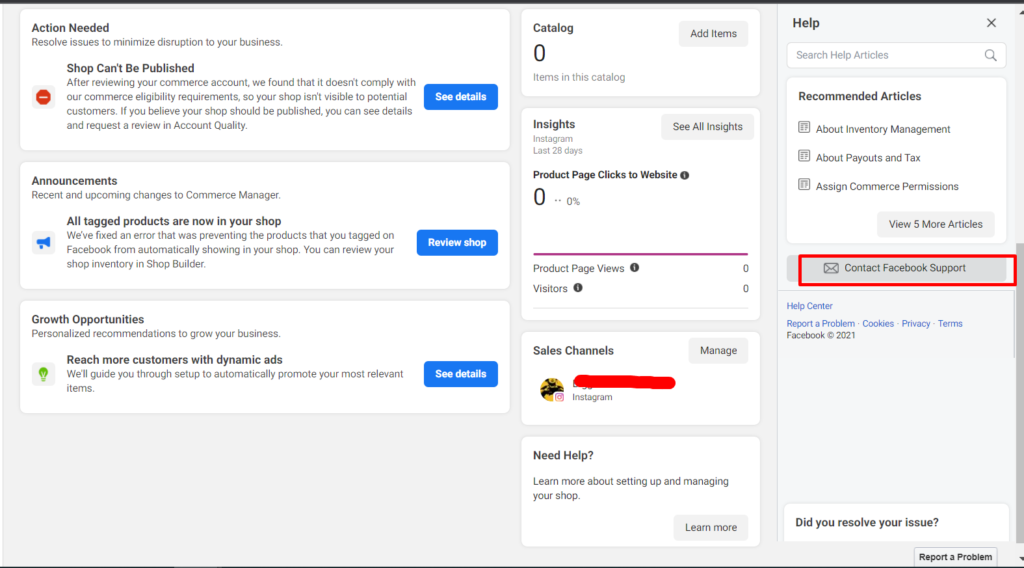Viewport: 1024px width, 568px height.
Task: Click Report a Problem footer link
Action: 820,323
